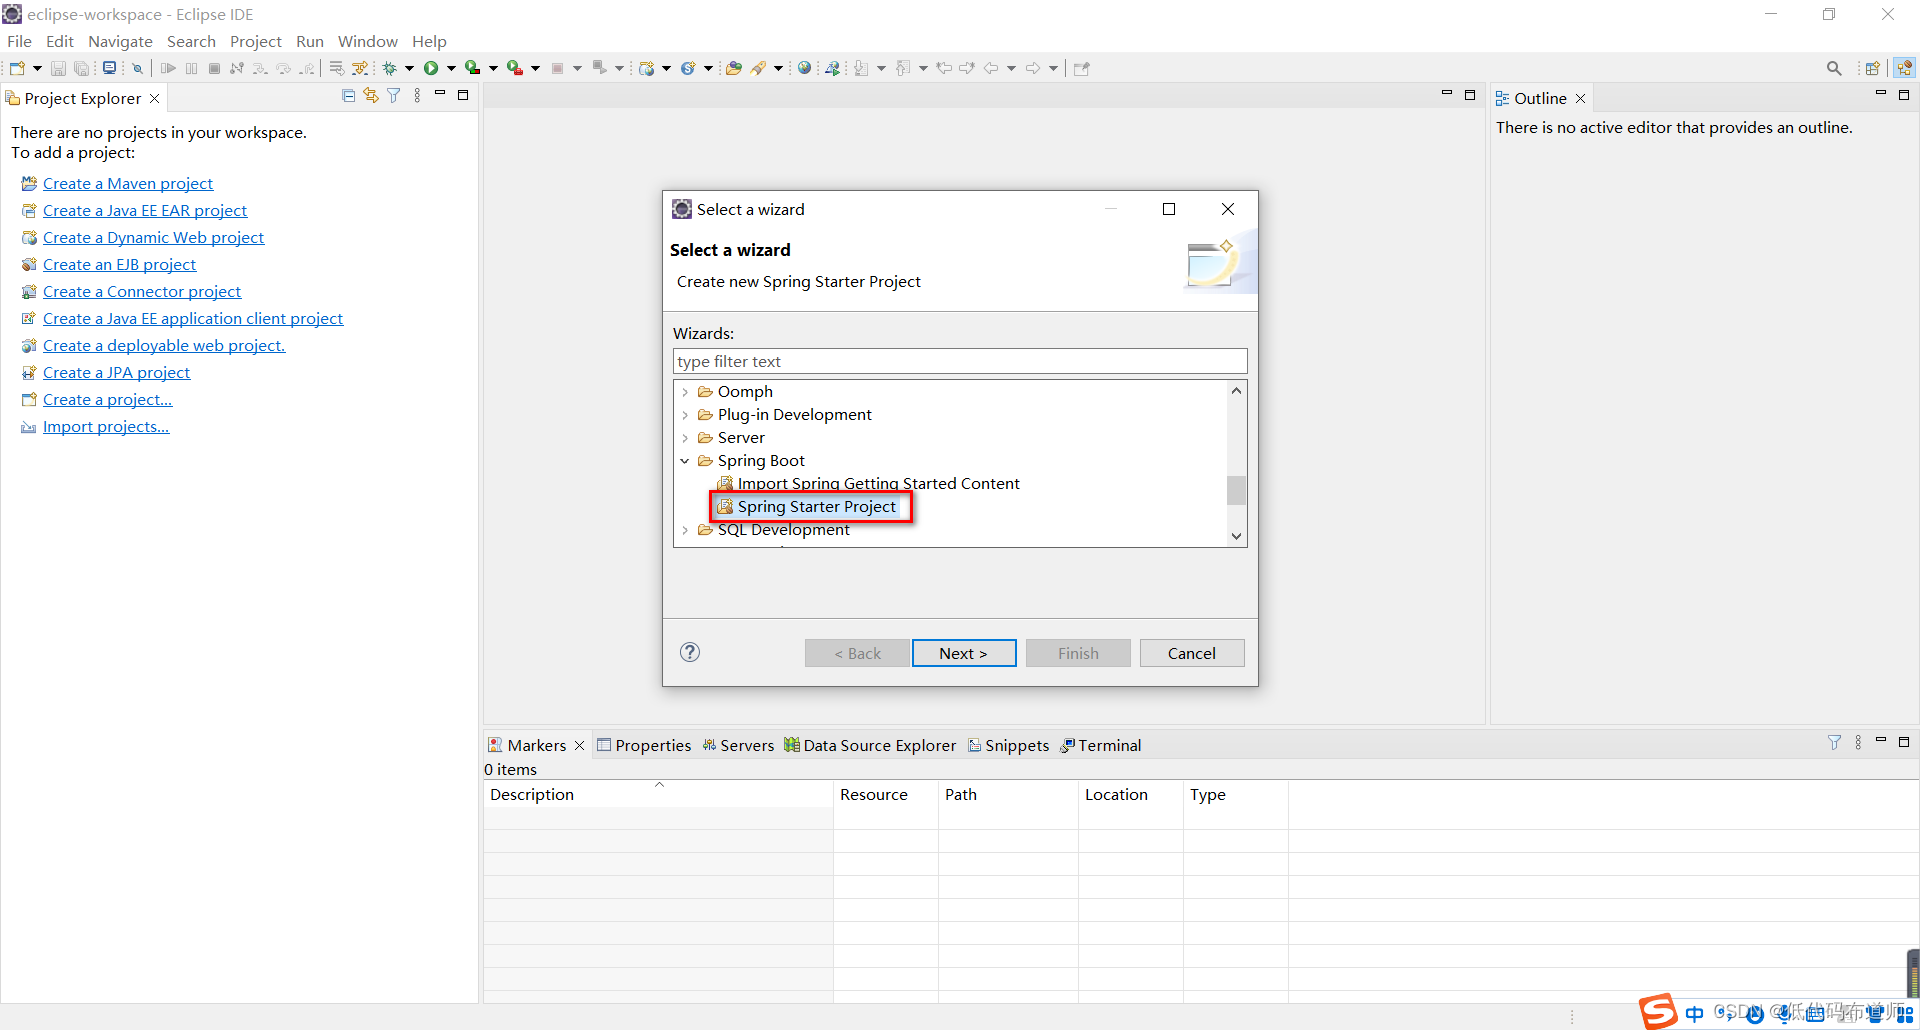Click the Save All toolbar icon
Viewport: 1920px width, 1030px height.
coord(82,68)
